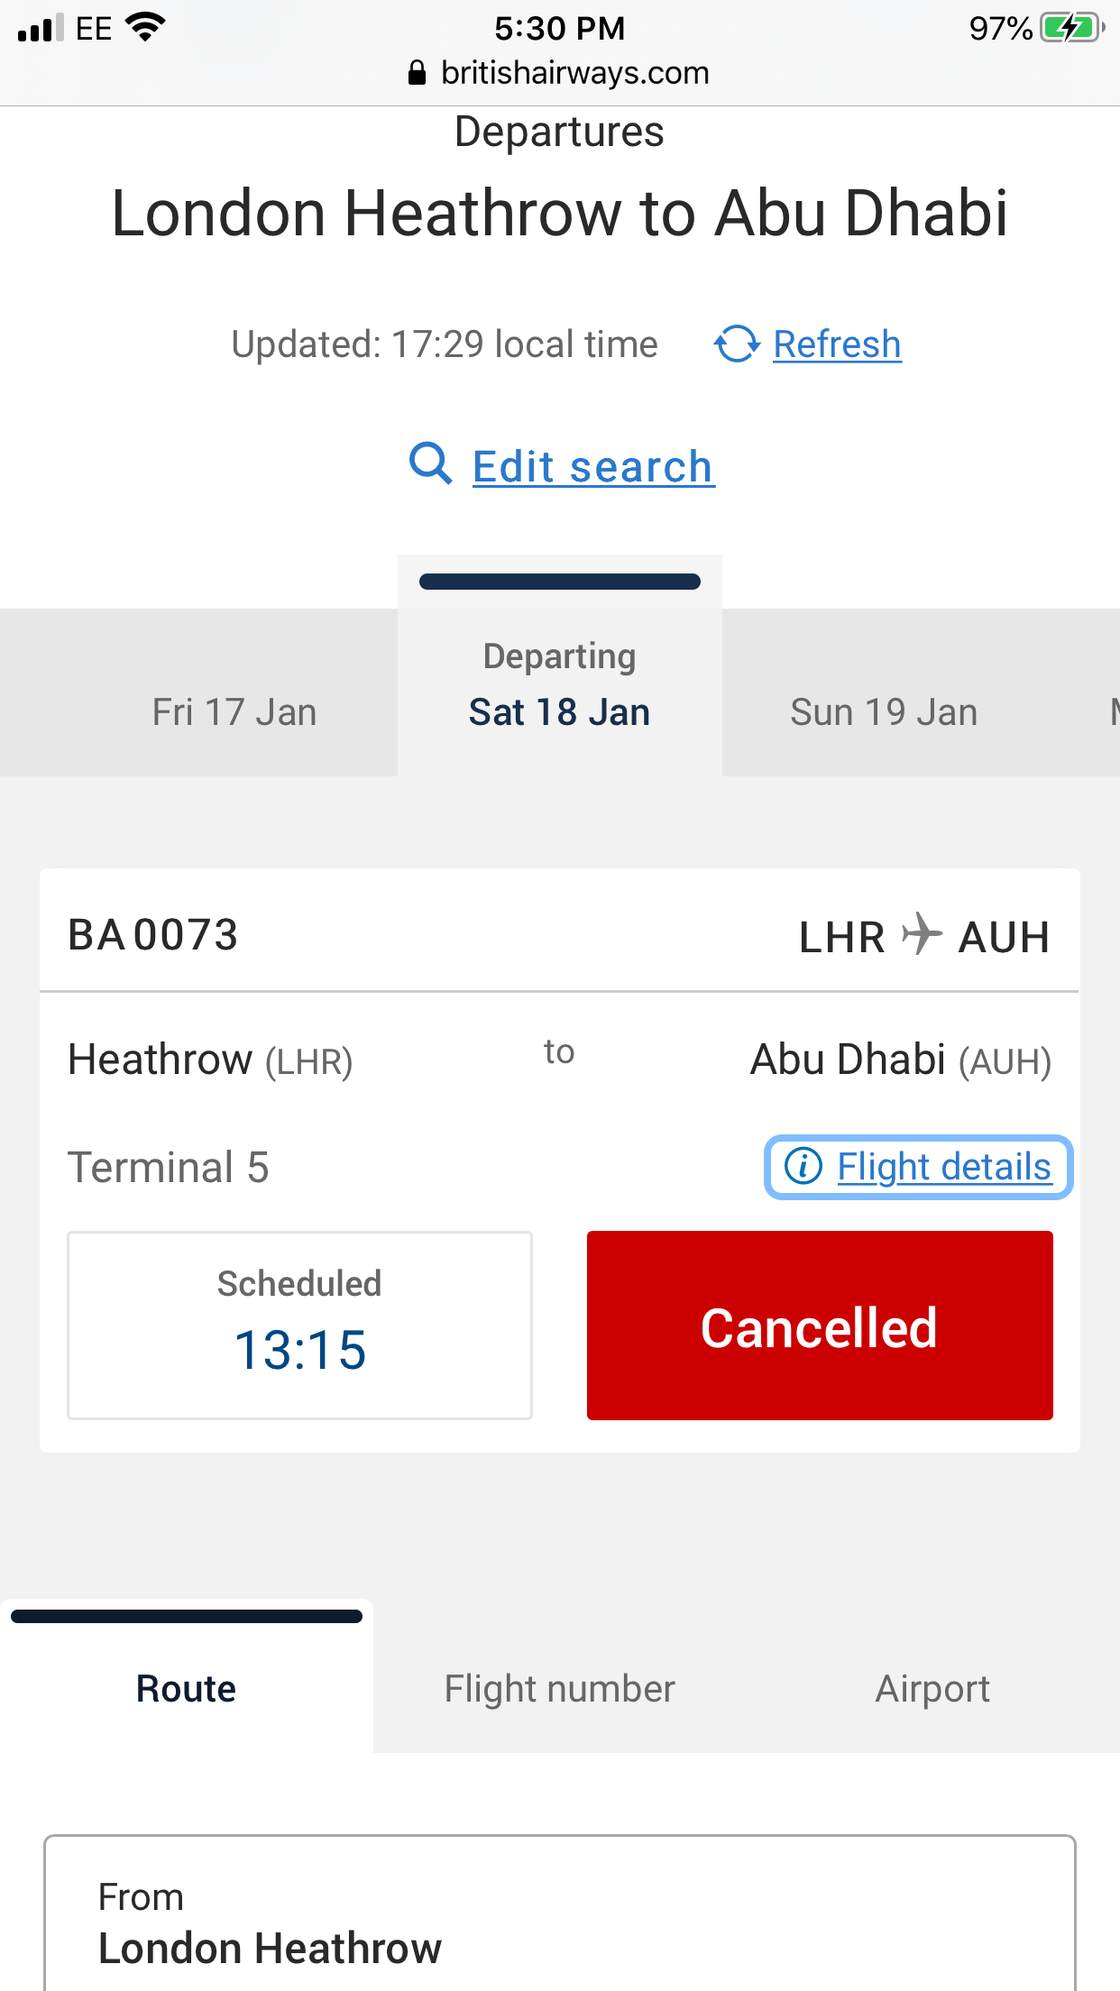The image size is (1120, 1991).
Task: Tap the circular refresh arrows icon
Action: [737, 344]
